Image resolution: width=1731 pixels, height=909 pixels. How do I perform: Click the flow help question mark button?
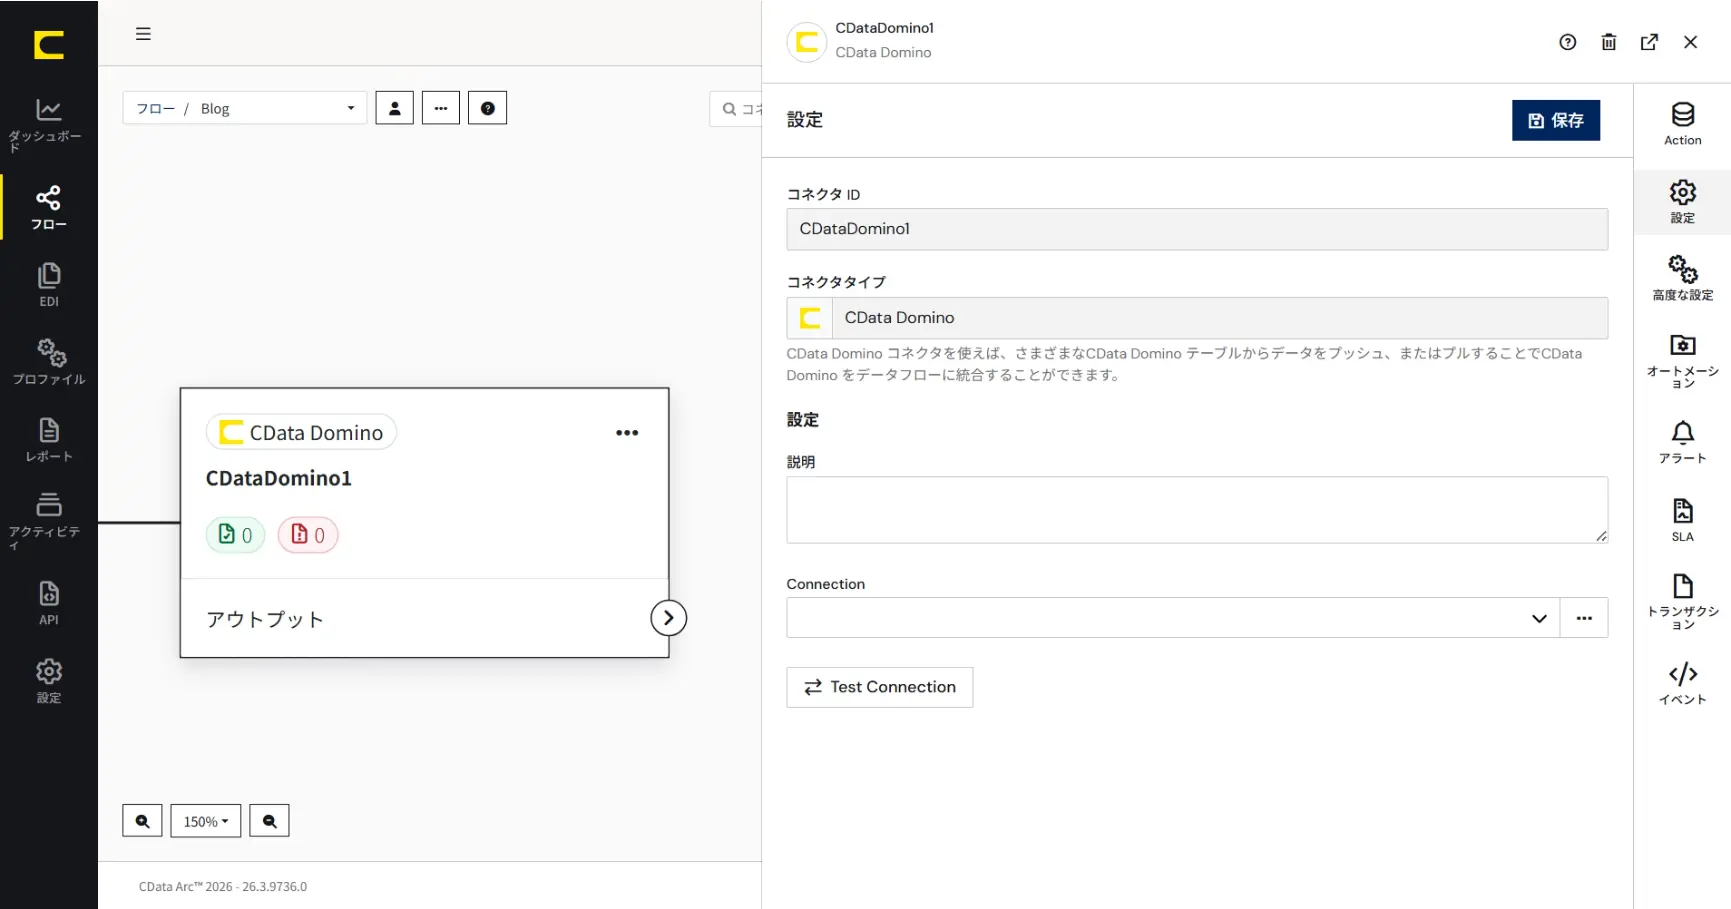(487, 108)
